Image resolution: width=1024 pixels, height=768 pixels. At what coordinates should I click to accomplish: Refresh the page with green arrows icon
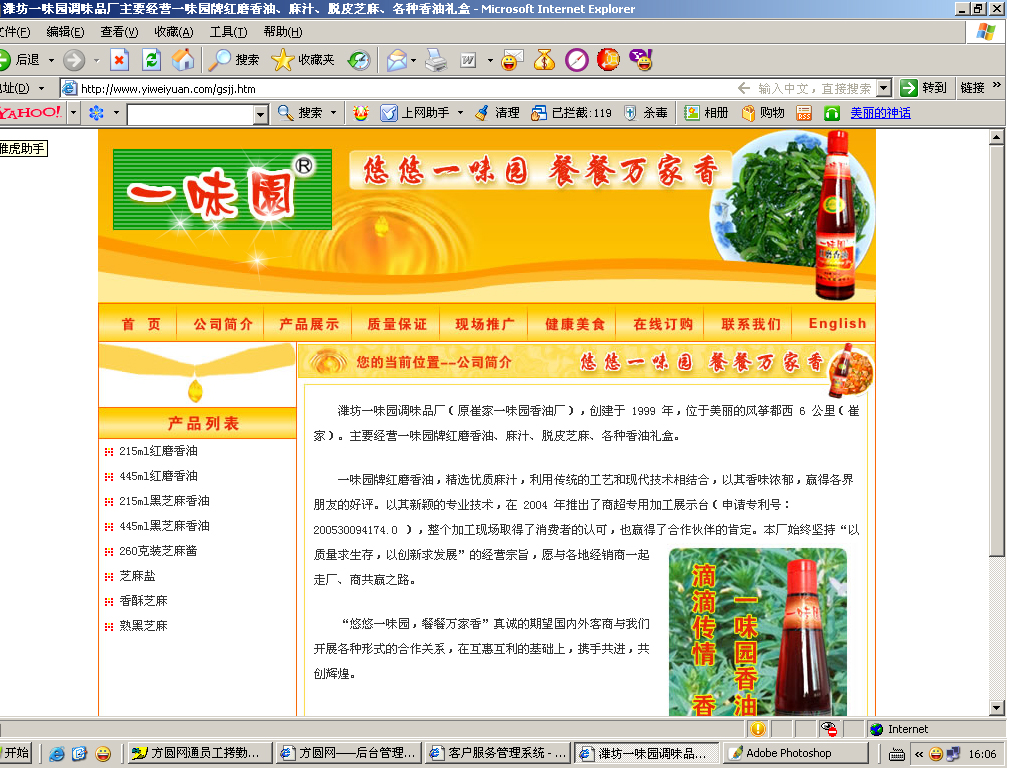pyautogui.click(x=152, y=60)
